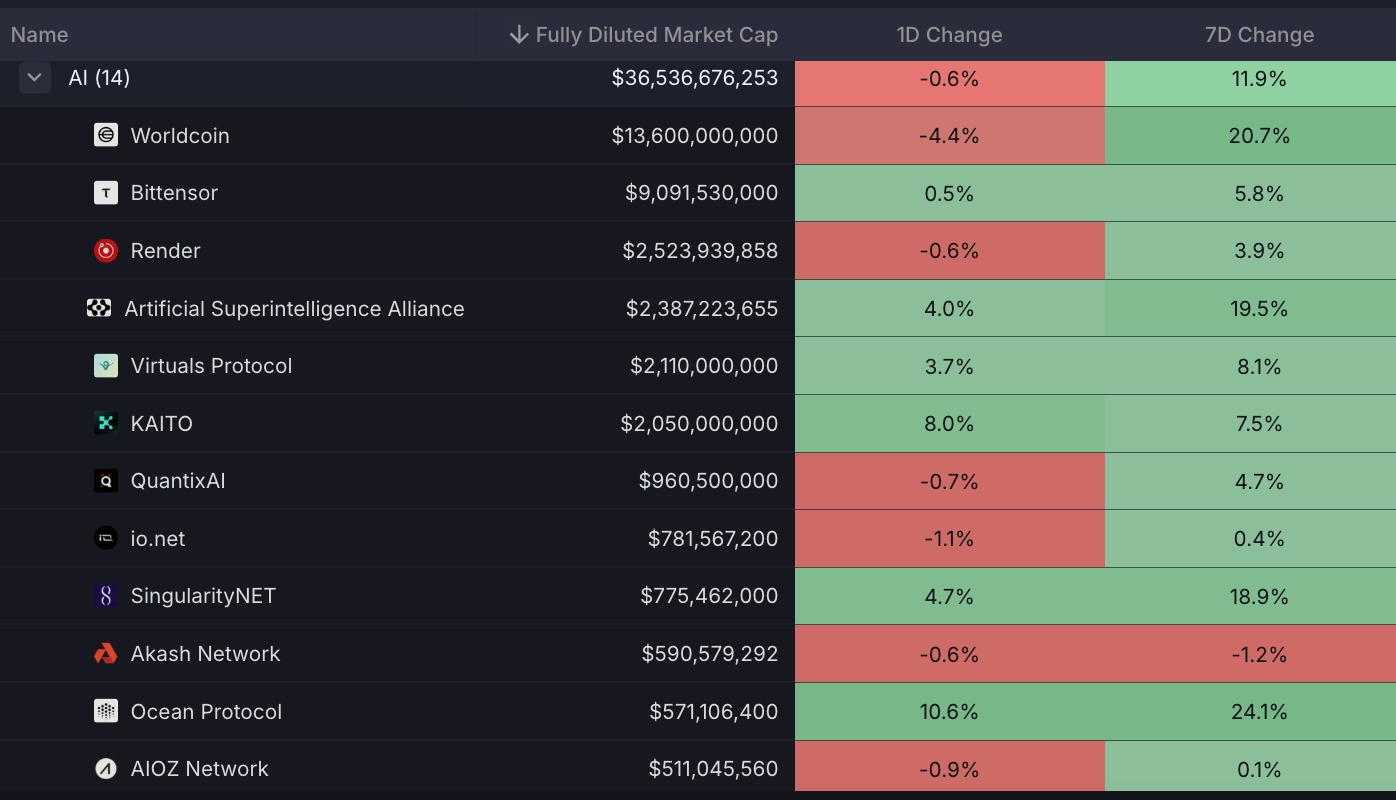Click the Virtuals Protocol logo icon
The width and height of the screenshot is (1396, 800).
[106, 366]
